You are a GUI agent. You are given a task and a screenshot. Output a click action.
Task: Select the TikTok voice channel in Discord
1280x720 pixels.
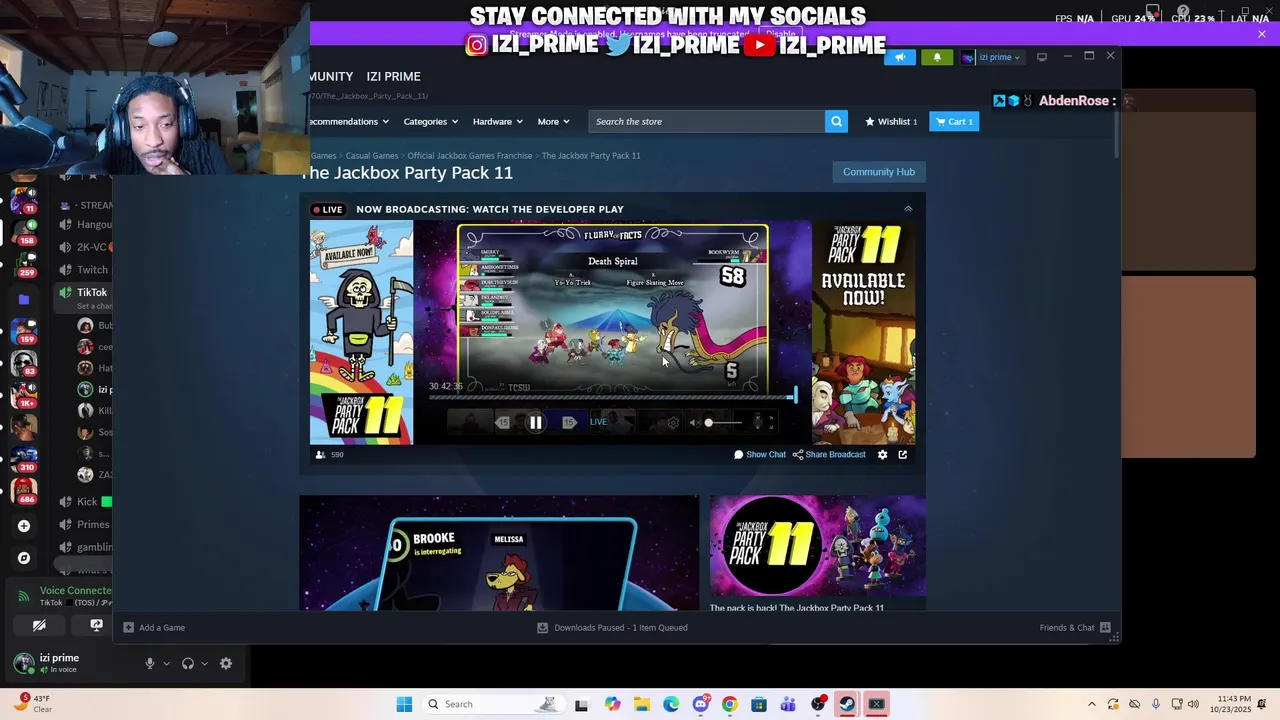click(85, 293)
